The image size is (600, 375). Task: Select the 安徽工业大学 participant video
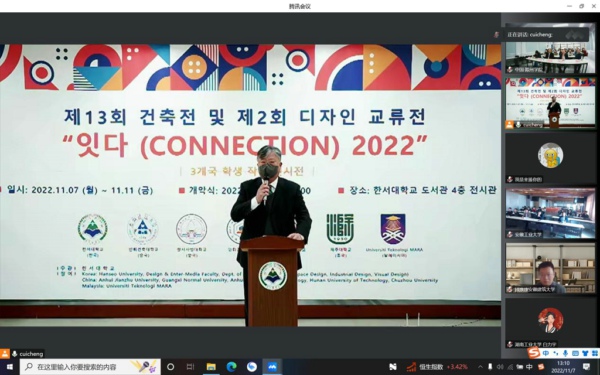550,213
